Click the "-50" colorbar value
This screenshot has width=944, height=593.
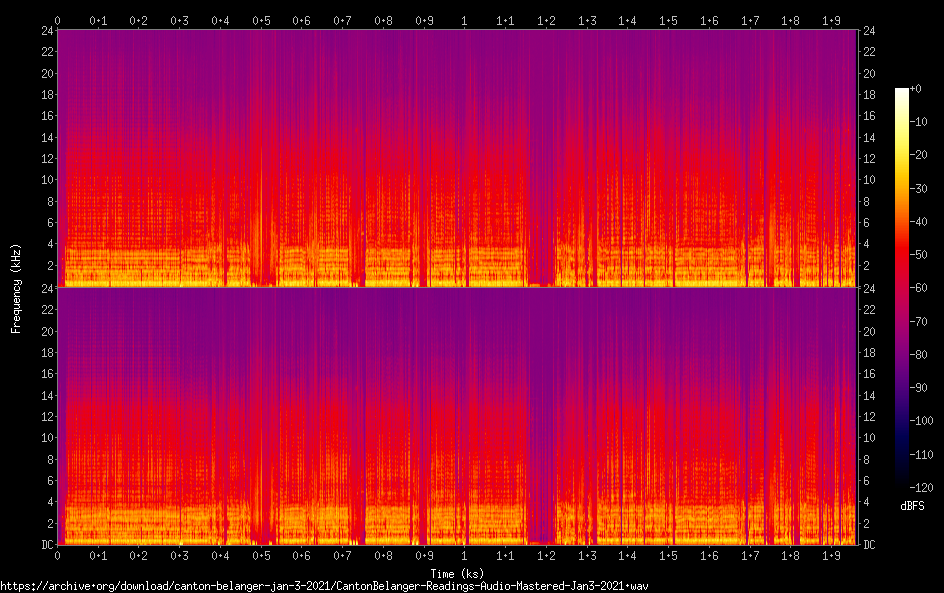coord(919,255)
